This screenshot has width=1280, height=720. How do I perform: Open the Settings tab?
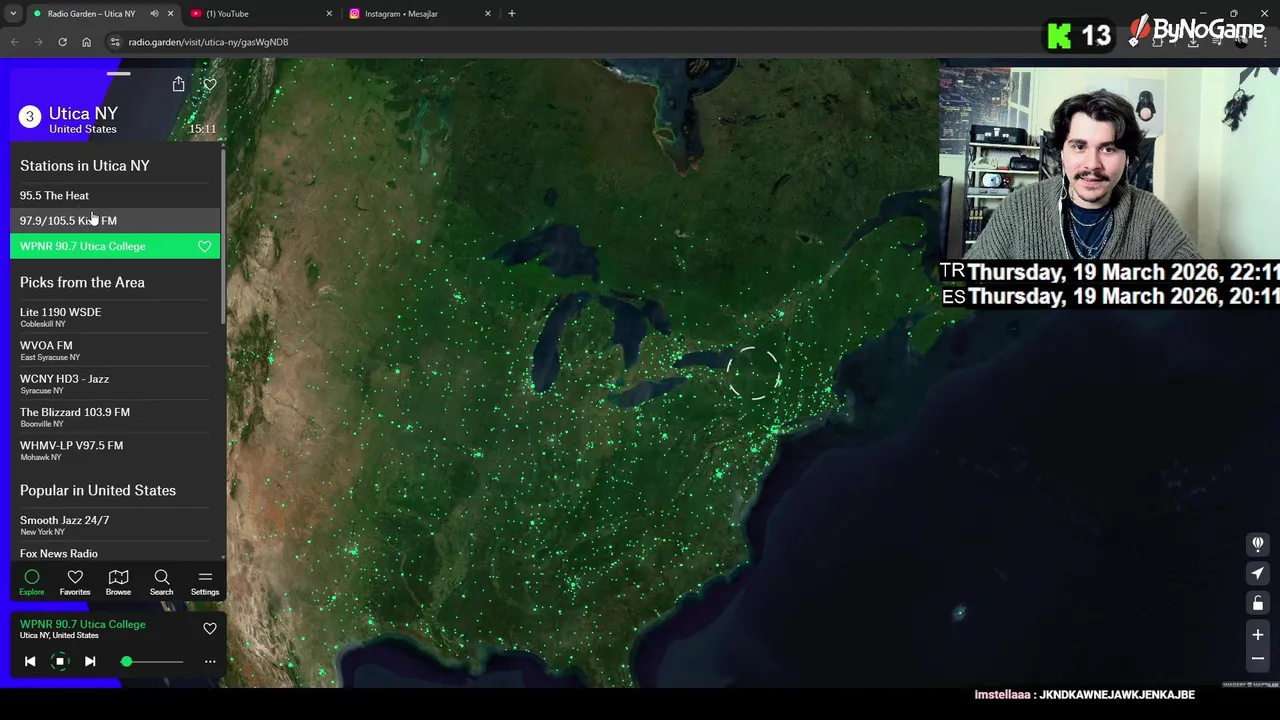point(205,582)
